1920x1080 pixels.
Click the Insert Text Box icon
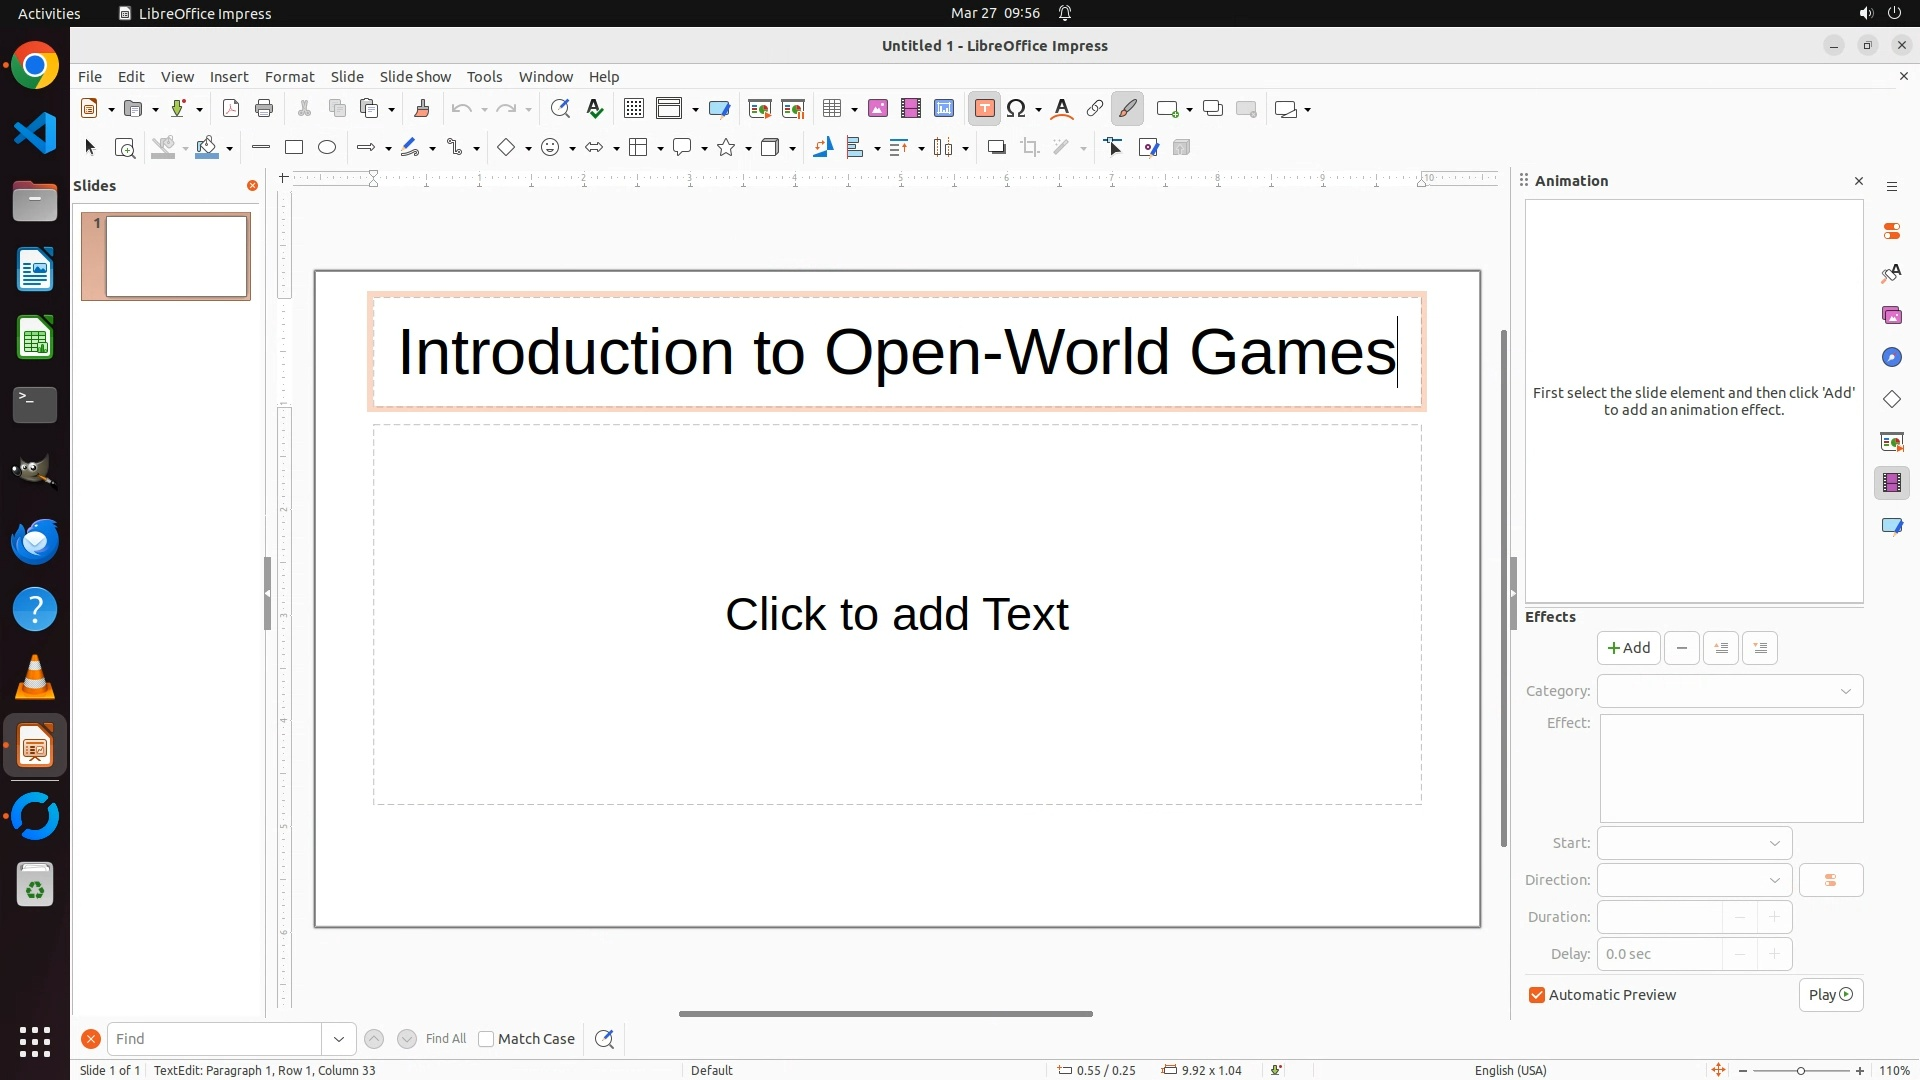click(984, 109)
